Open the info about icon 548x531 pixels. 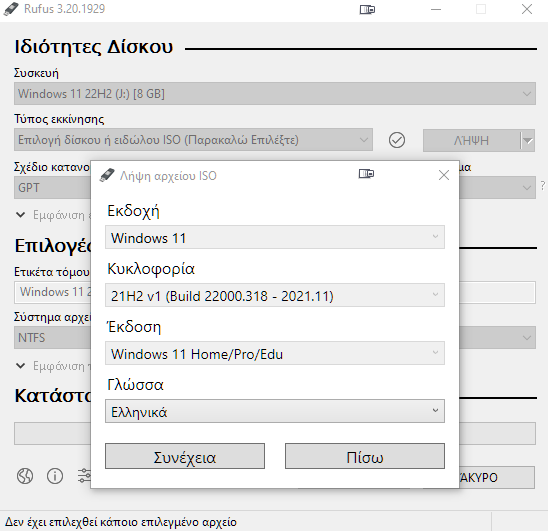click(55, 476)
